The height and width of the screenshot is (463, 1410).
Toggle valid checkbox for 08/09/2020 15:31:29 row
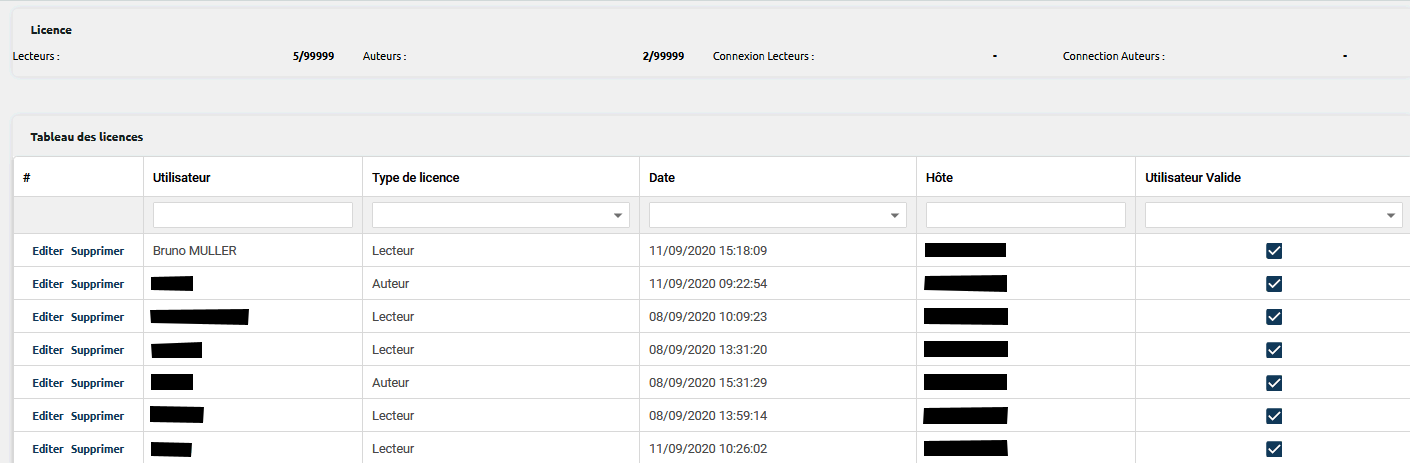[x=1273, y=383]
